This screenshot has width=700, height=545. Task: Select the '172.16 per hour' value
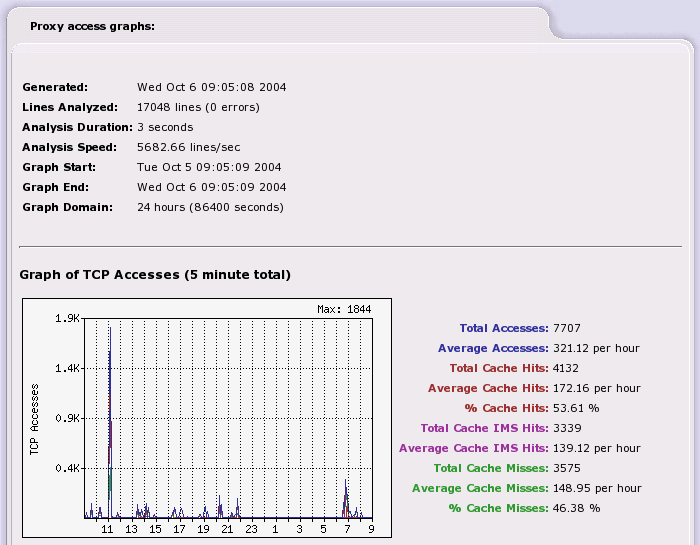coord(597,388)
